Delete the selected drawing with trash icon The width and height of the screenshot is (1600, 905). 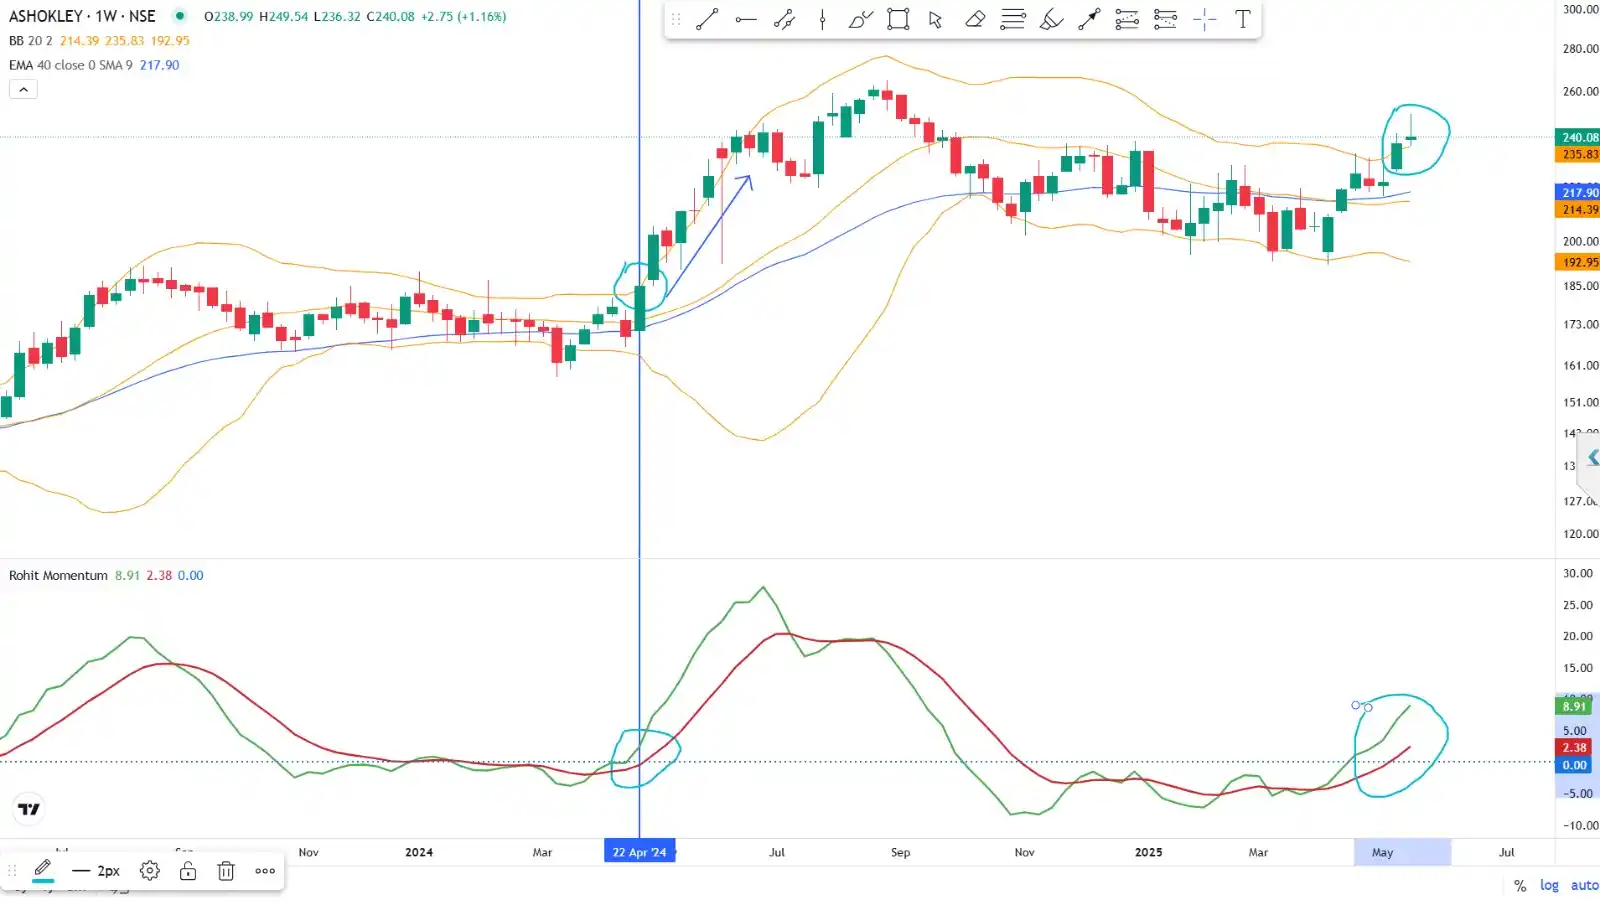(226, 871)
